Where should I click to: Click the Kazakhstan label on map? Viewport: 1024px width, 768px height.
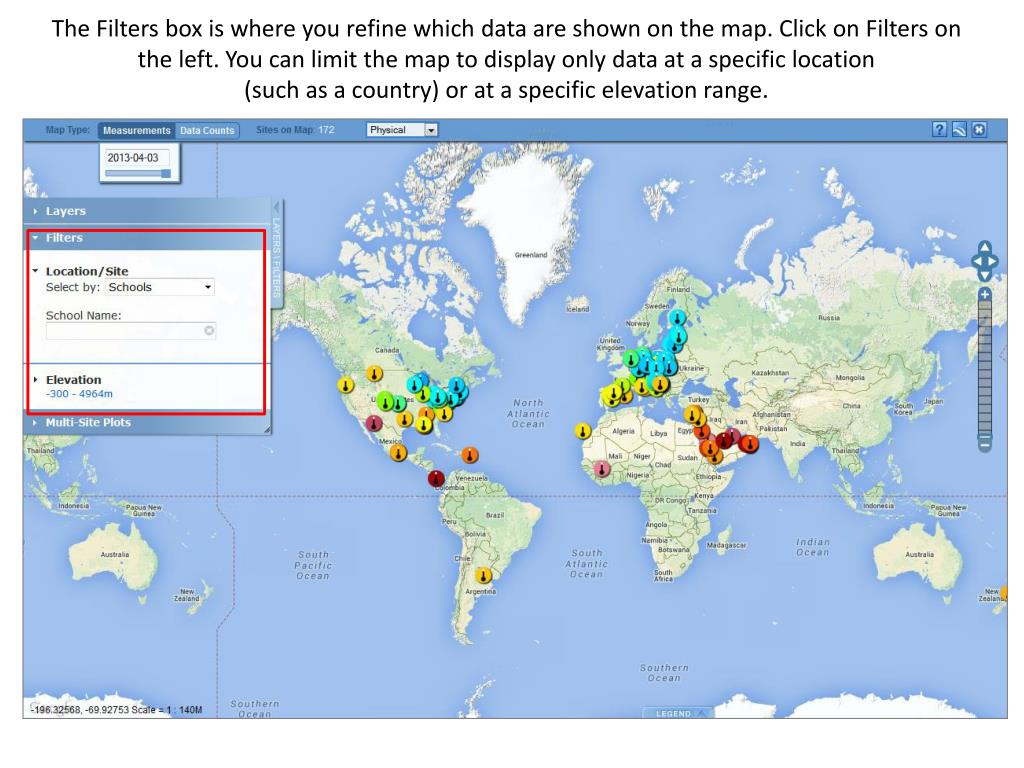click(x=770, y=372)
